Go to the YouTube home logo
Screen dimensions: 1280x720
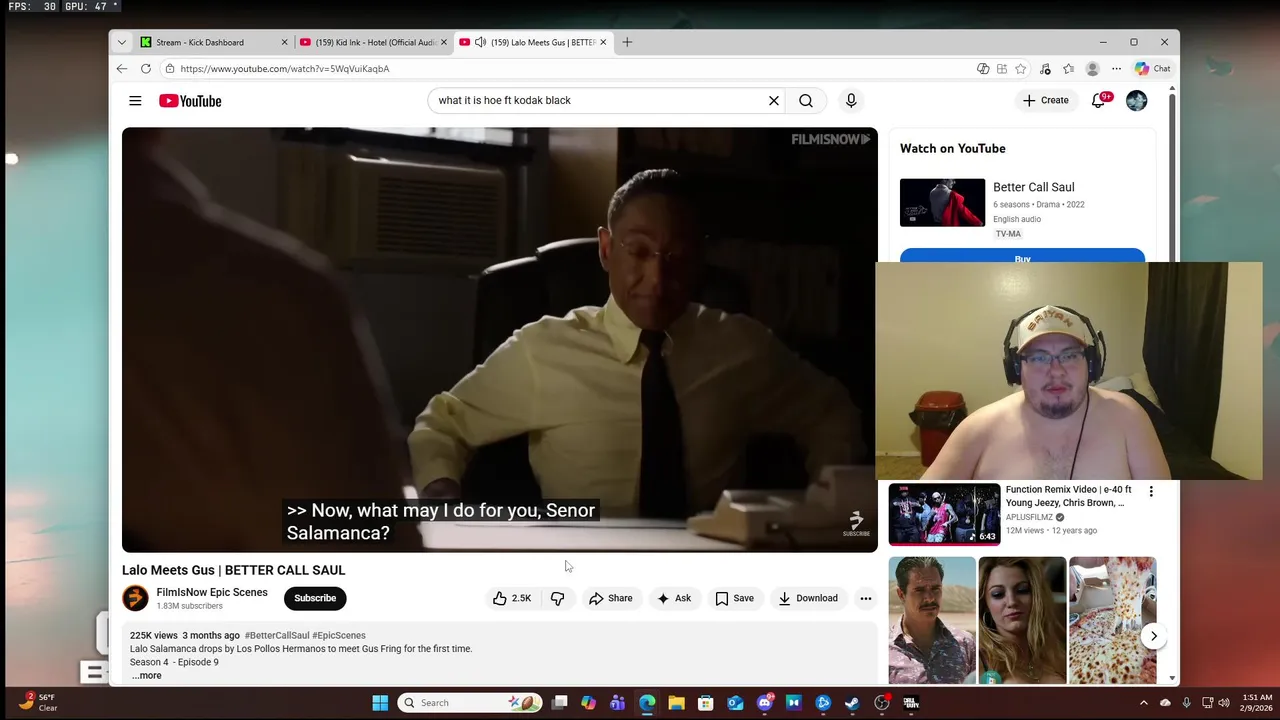click(x=190, y=100)
